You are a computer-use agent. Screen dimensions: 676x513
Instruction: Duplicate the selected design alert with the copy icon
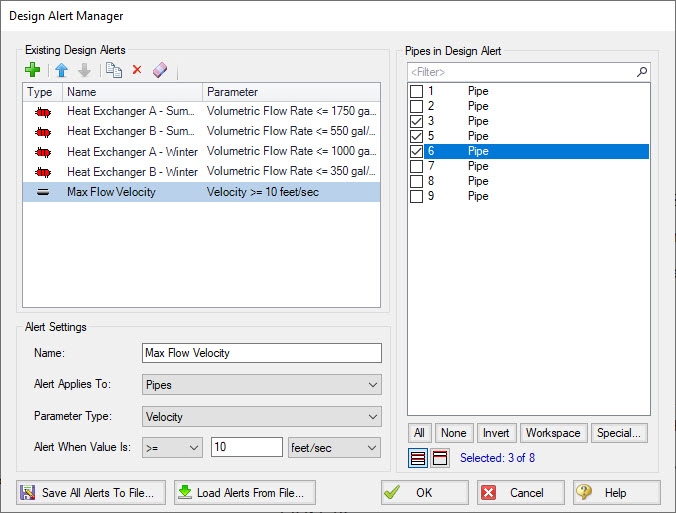114,70
